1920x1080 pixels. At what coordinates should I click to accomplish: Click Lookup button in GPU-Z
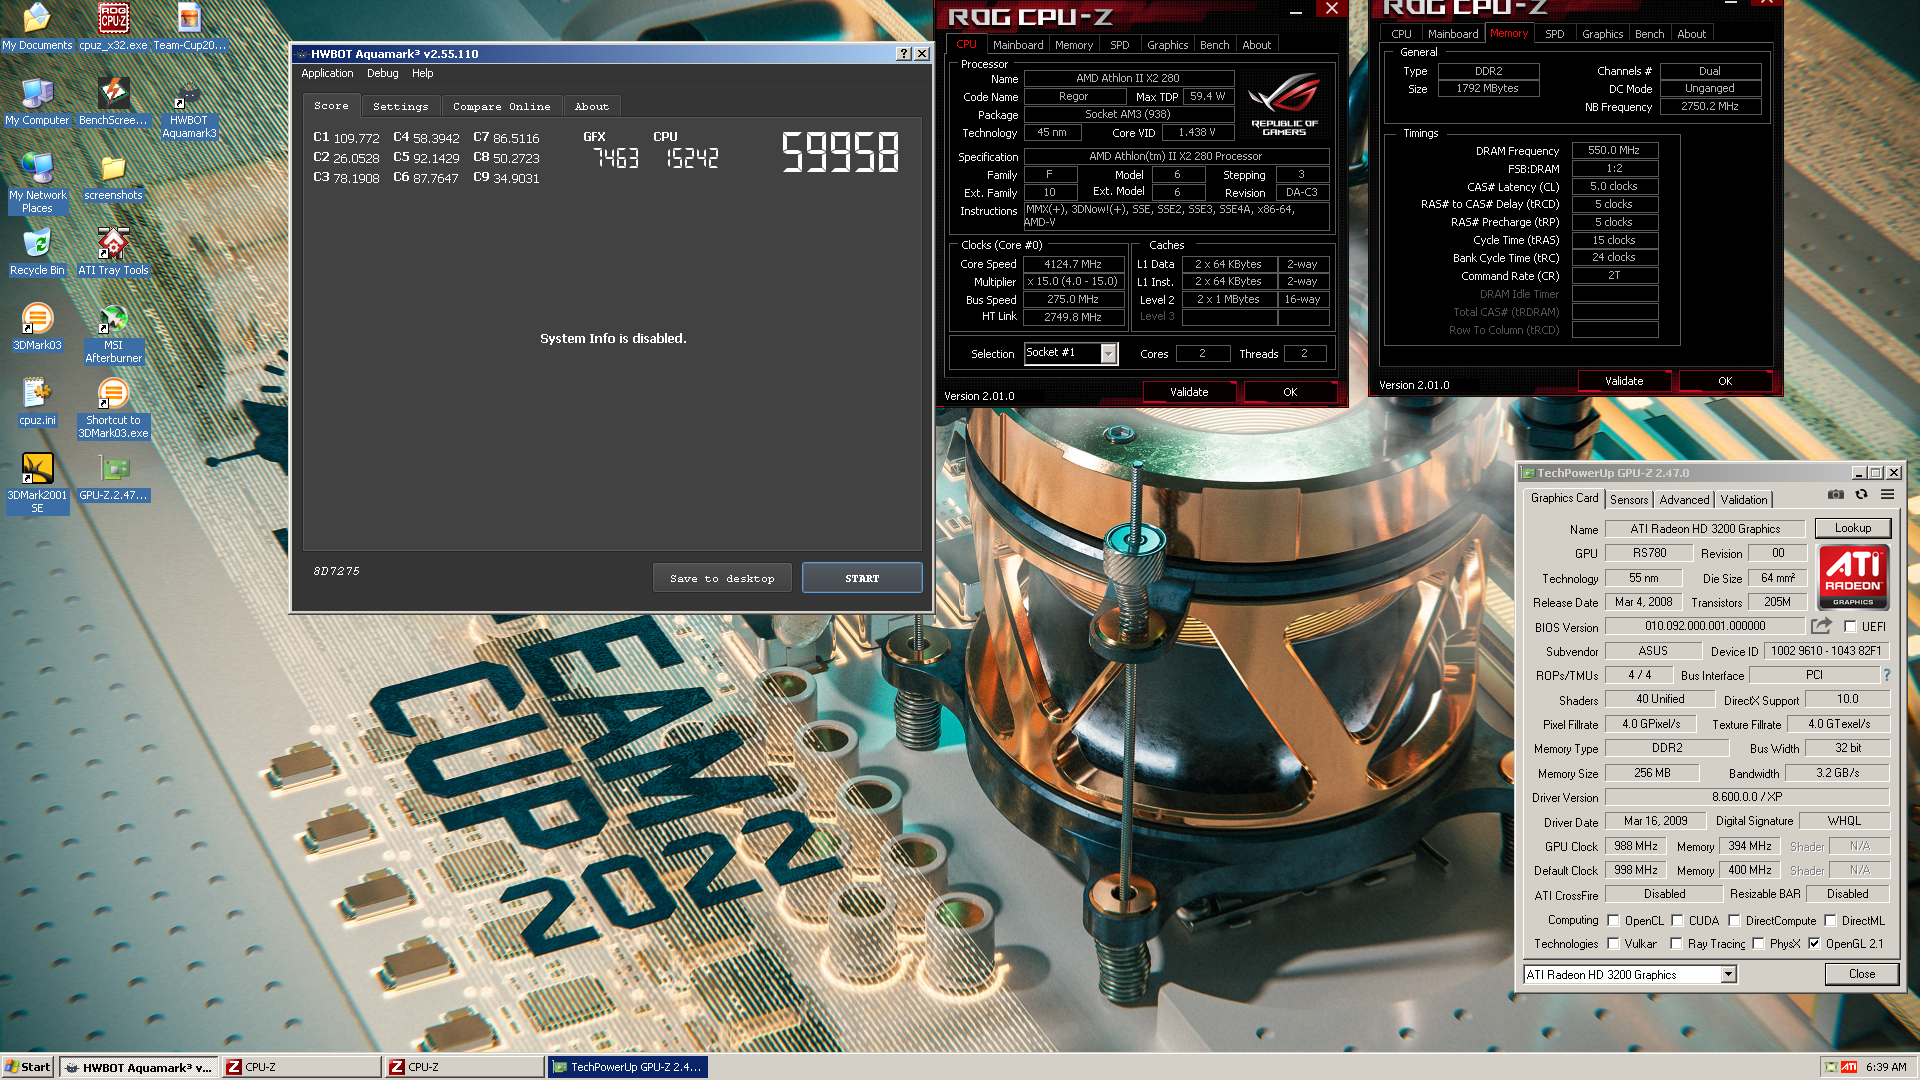(1852, 528)
